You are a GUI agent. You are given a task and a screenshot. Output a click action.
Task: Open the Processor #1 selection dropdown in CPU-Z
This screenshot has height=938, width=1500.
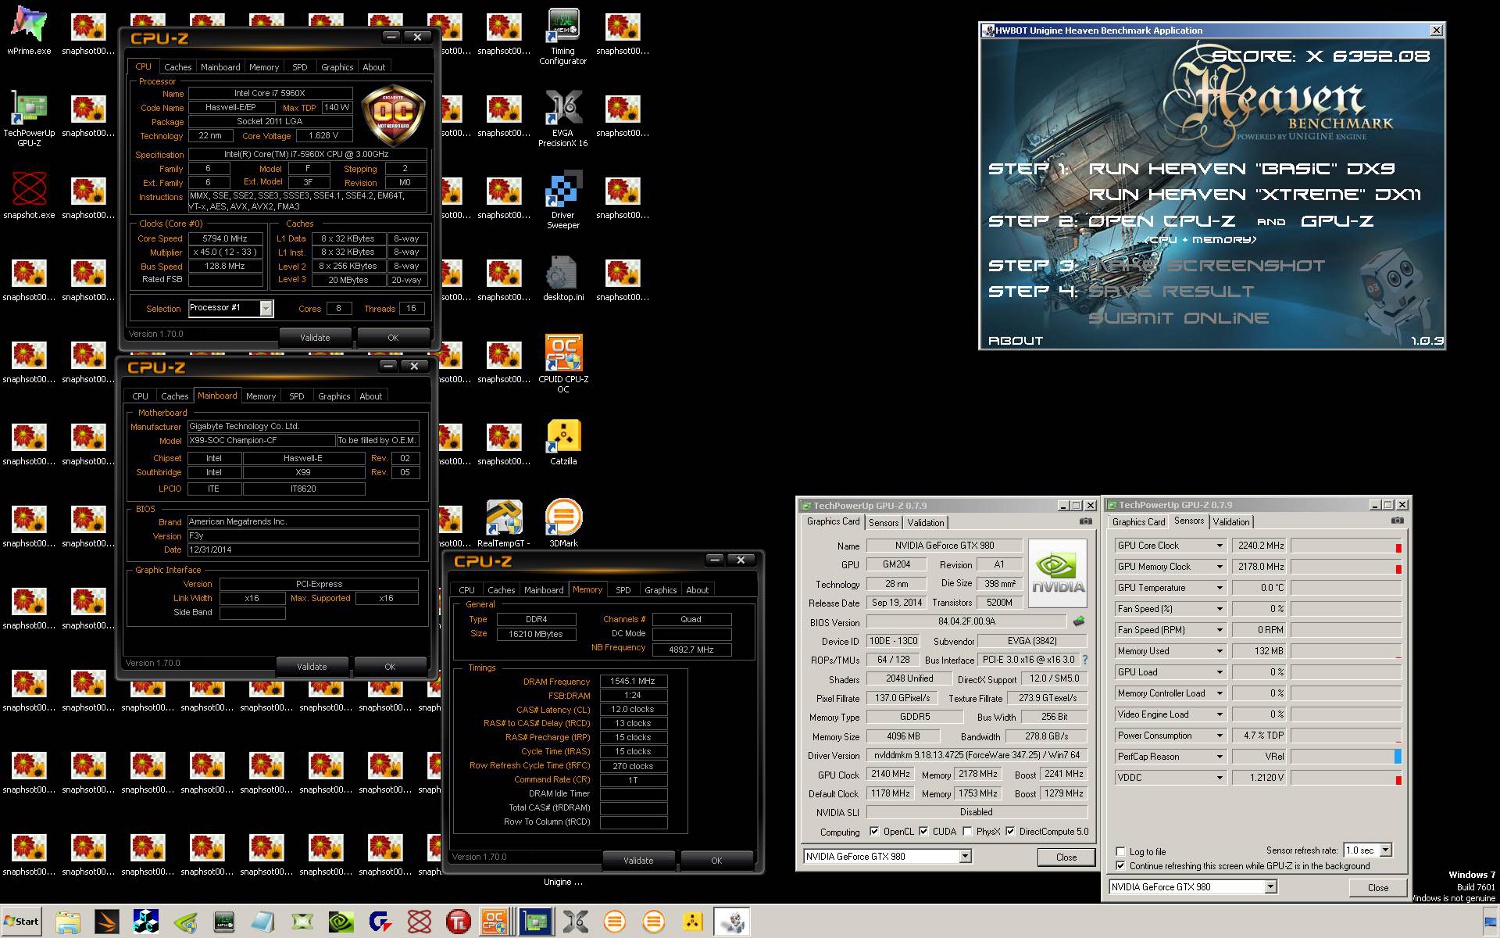[x=266, y=308]
